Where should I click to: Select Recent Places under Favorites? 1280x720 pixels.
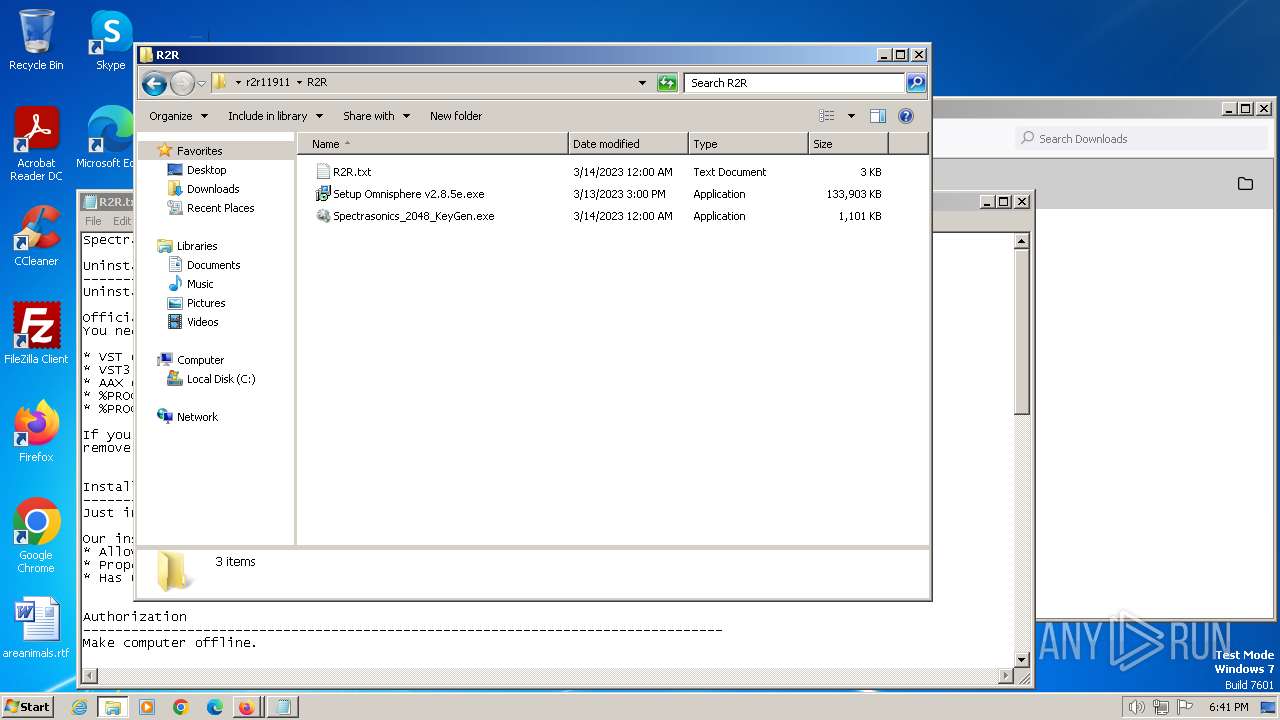220,208
